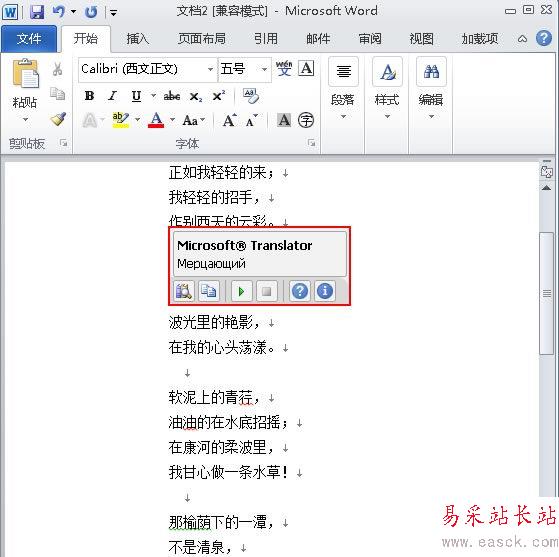Open the 剪贴板 dialog launcher
559x557 pixels.
64,143
